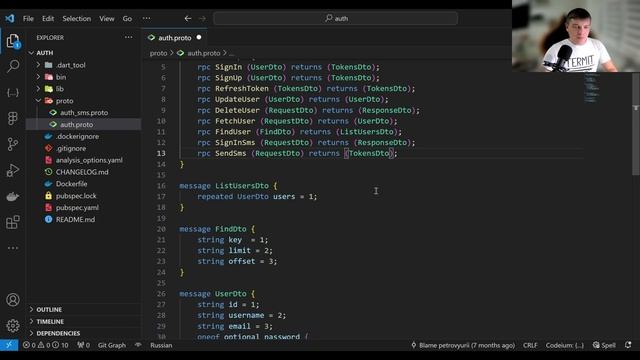Open CHANGELOG.md file
This screenshot has height=360, width=640.
[x=82, y=172]
